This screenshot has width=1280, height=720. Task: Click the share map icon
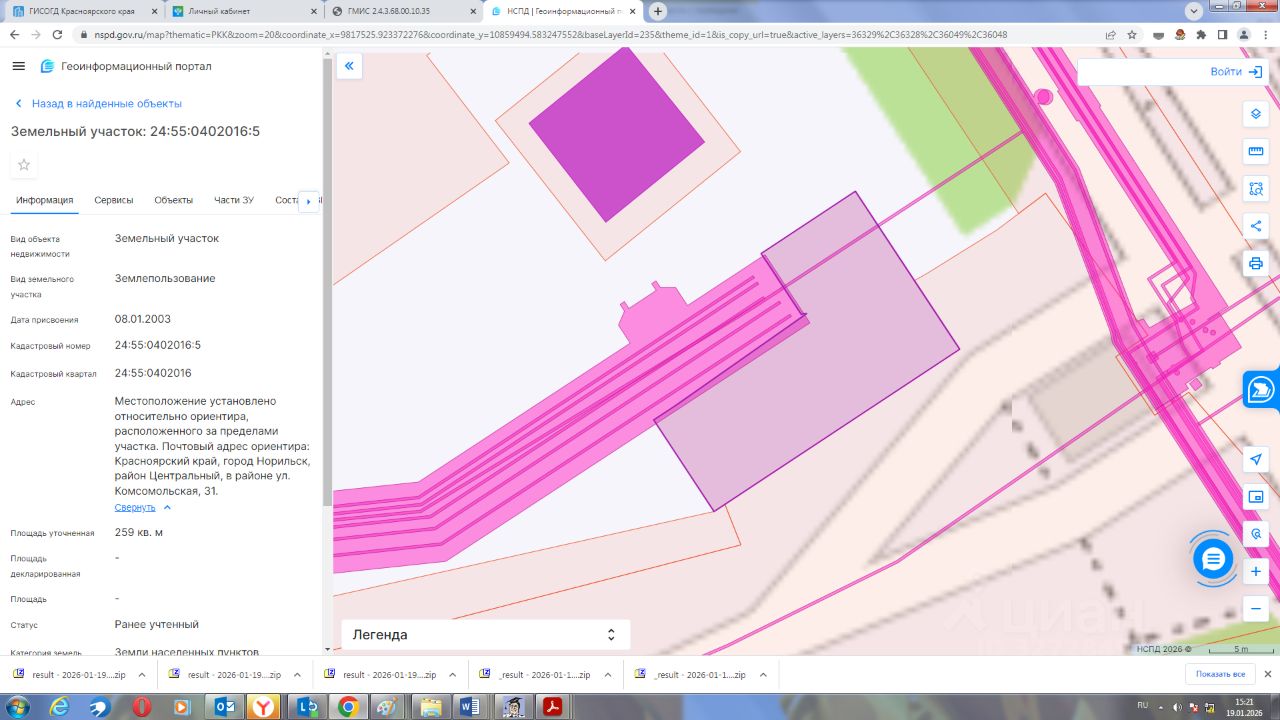pyautogui.click(x=1256, y=226)
